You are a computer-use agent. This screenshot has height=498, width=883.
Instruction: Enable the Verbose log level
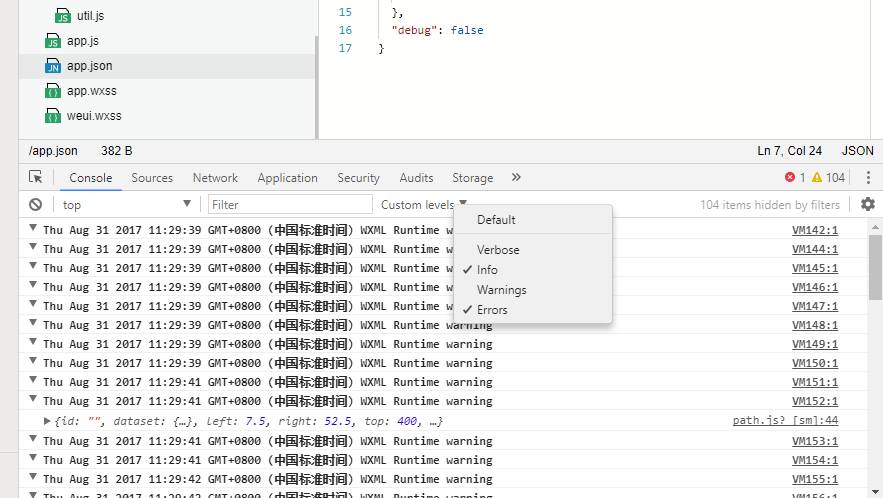(498, 250)
